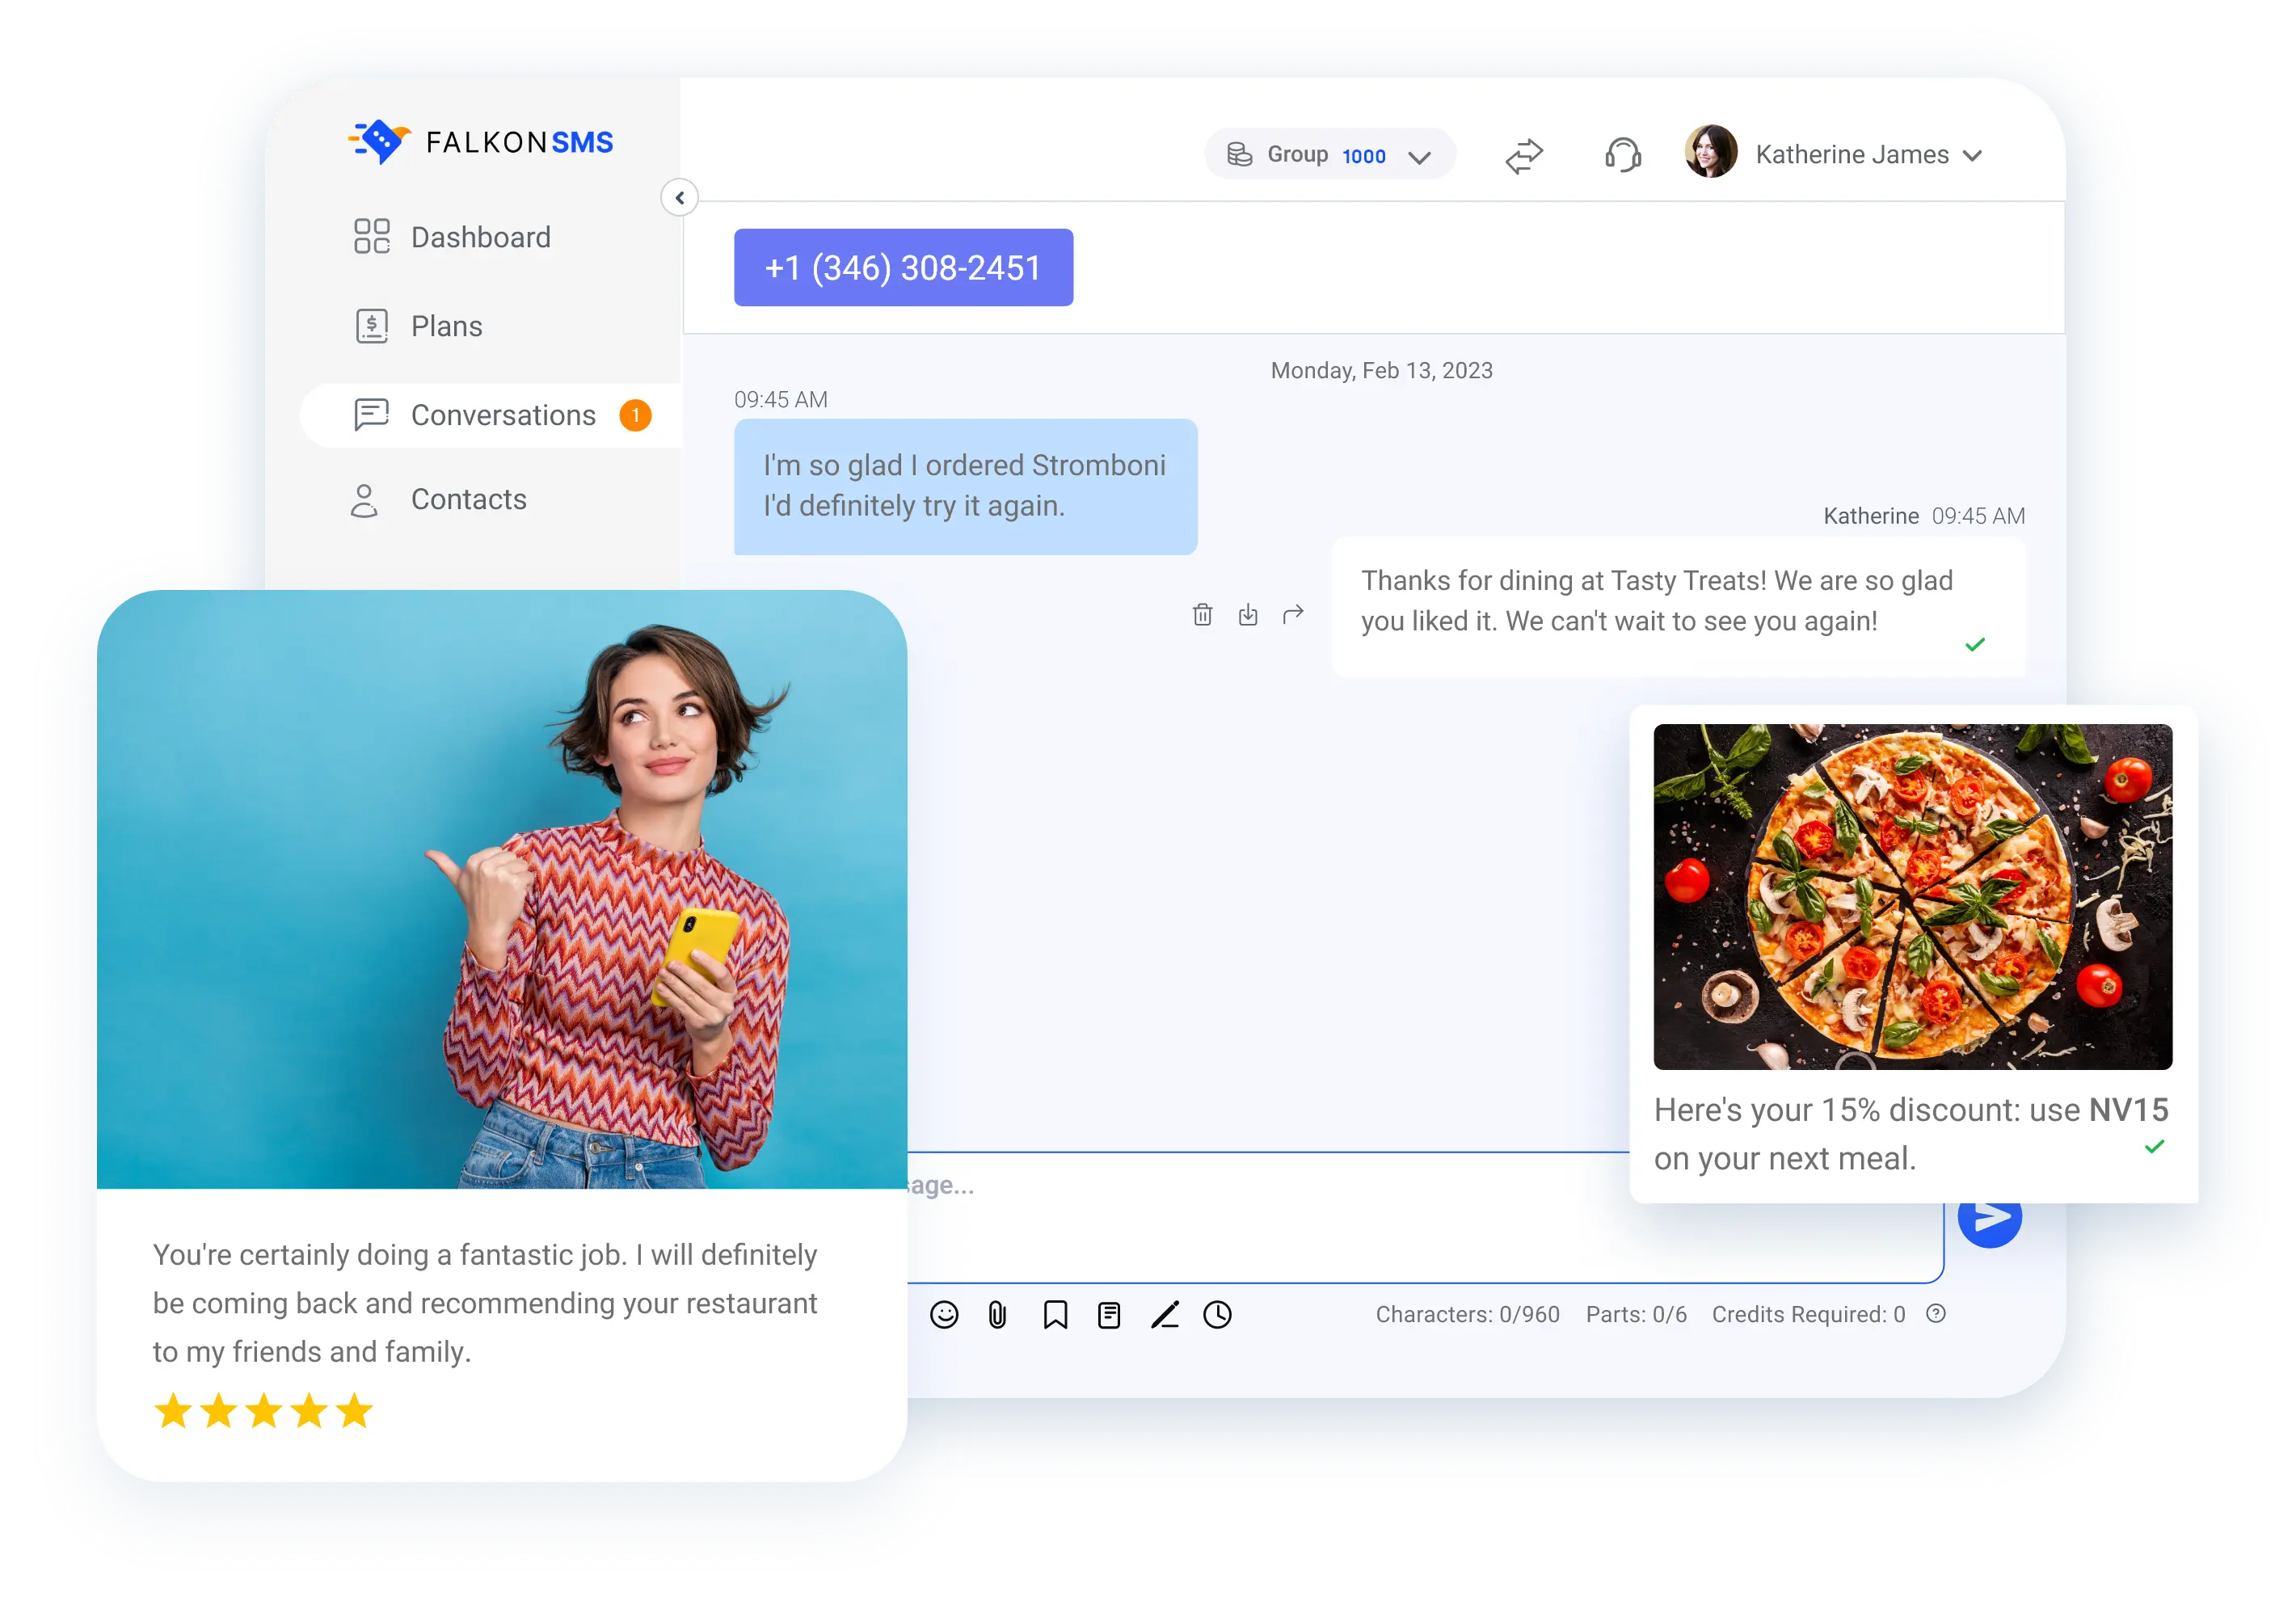Viewport: 2296px width, 1605px height.
Task: Open the emoji picker in the message composer
Action: (x=946, y=1314)
